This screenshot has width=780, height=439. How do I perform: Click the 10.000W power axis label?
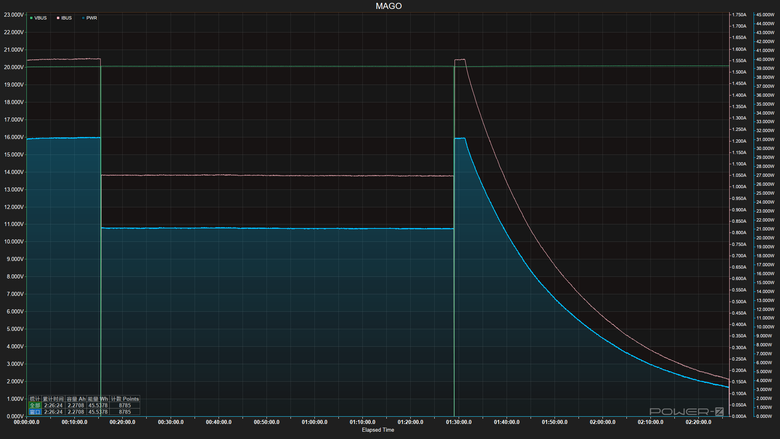(765, 327)
